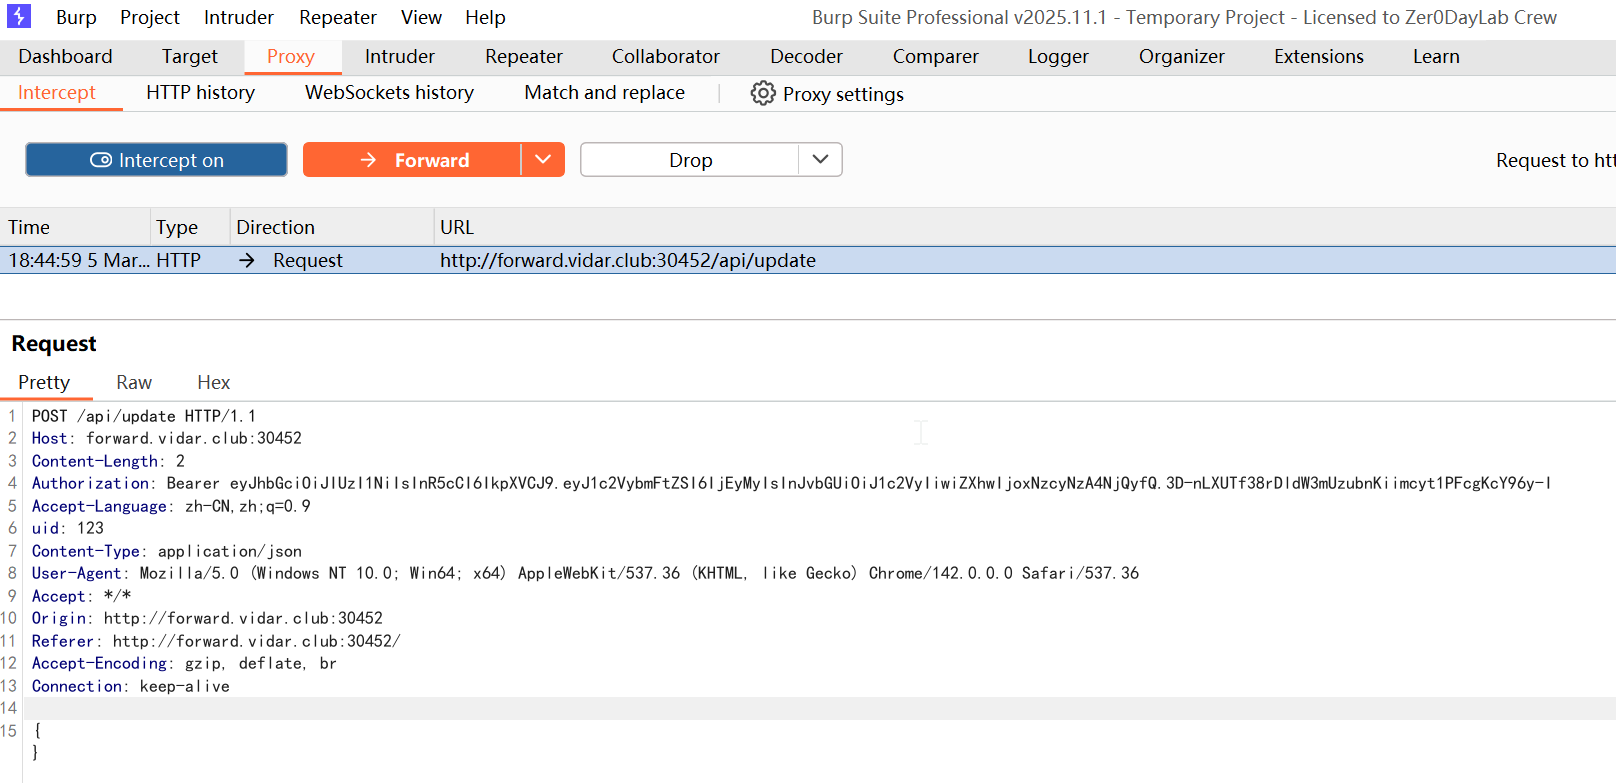Expand the Drop dropdown chevron

pos(820,160)
